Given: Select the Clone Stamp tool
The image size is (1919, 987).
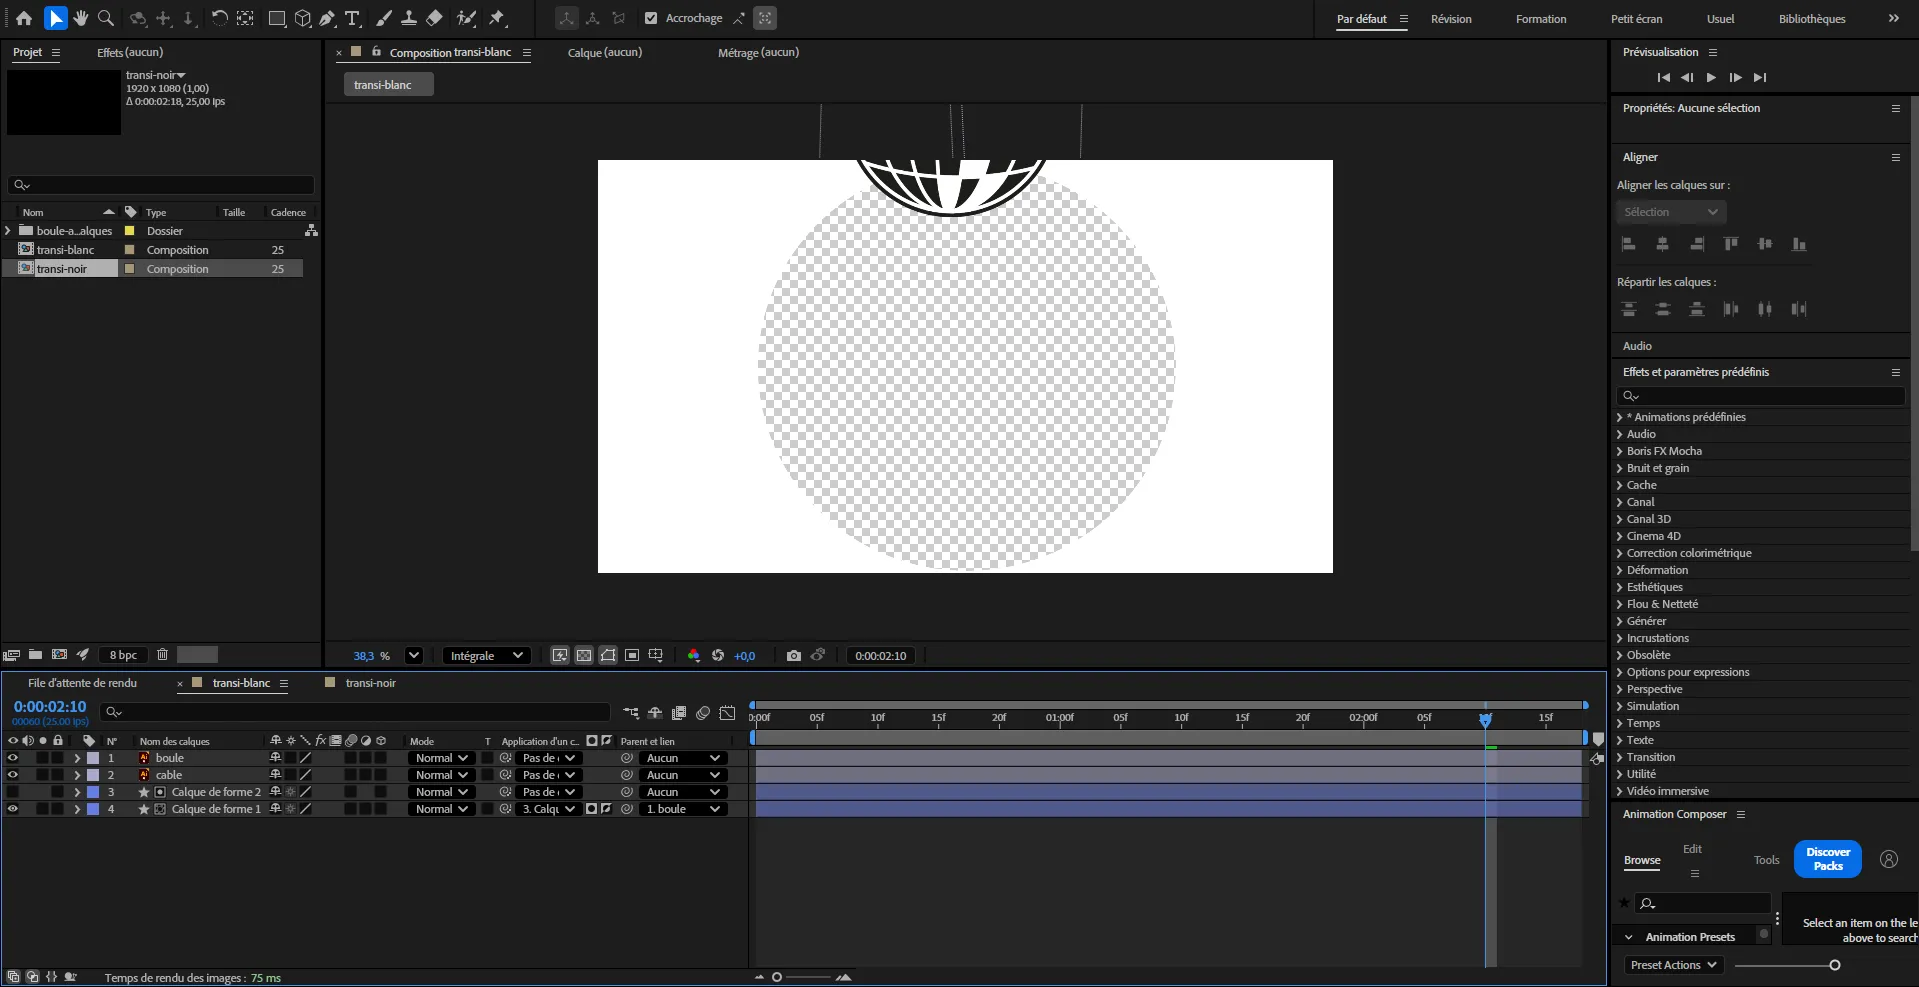Looking at the screenshot, I should click(409, 18).
